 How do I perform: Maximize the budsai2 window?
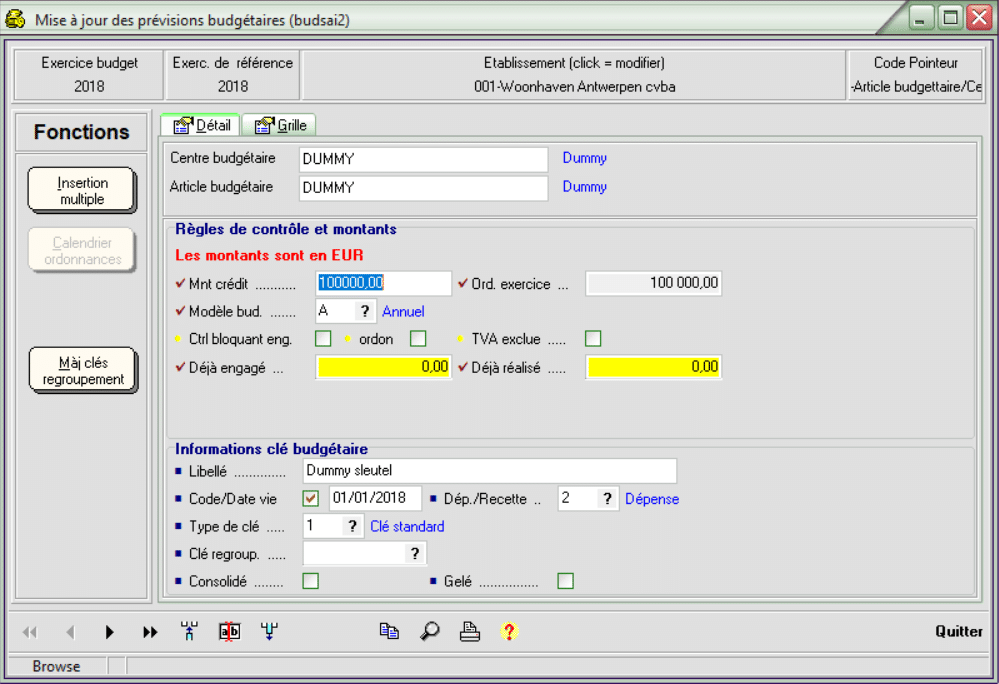click(x=949, y=18)
